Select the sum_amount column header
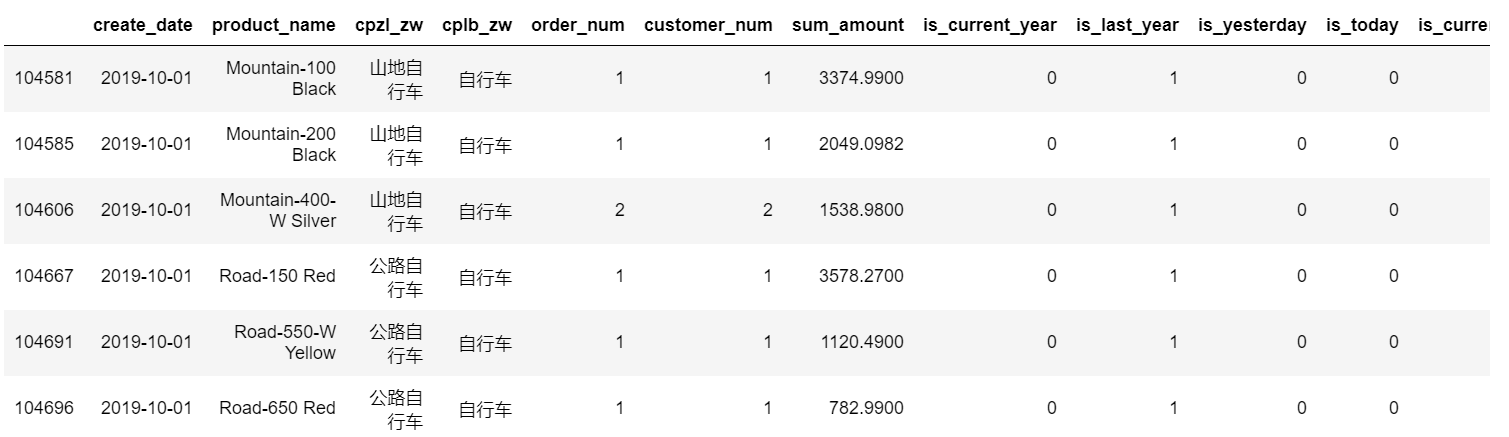The image size is (1509, 437). point(848,25)
